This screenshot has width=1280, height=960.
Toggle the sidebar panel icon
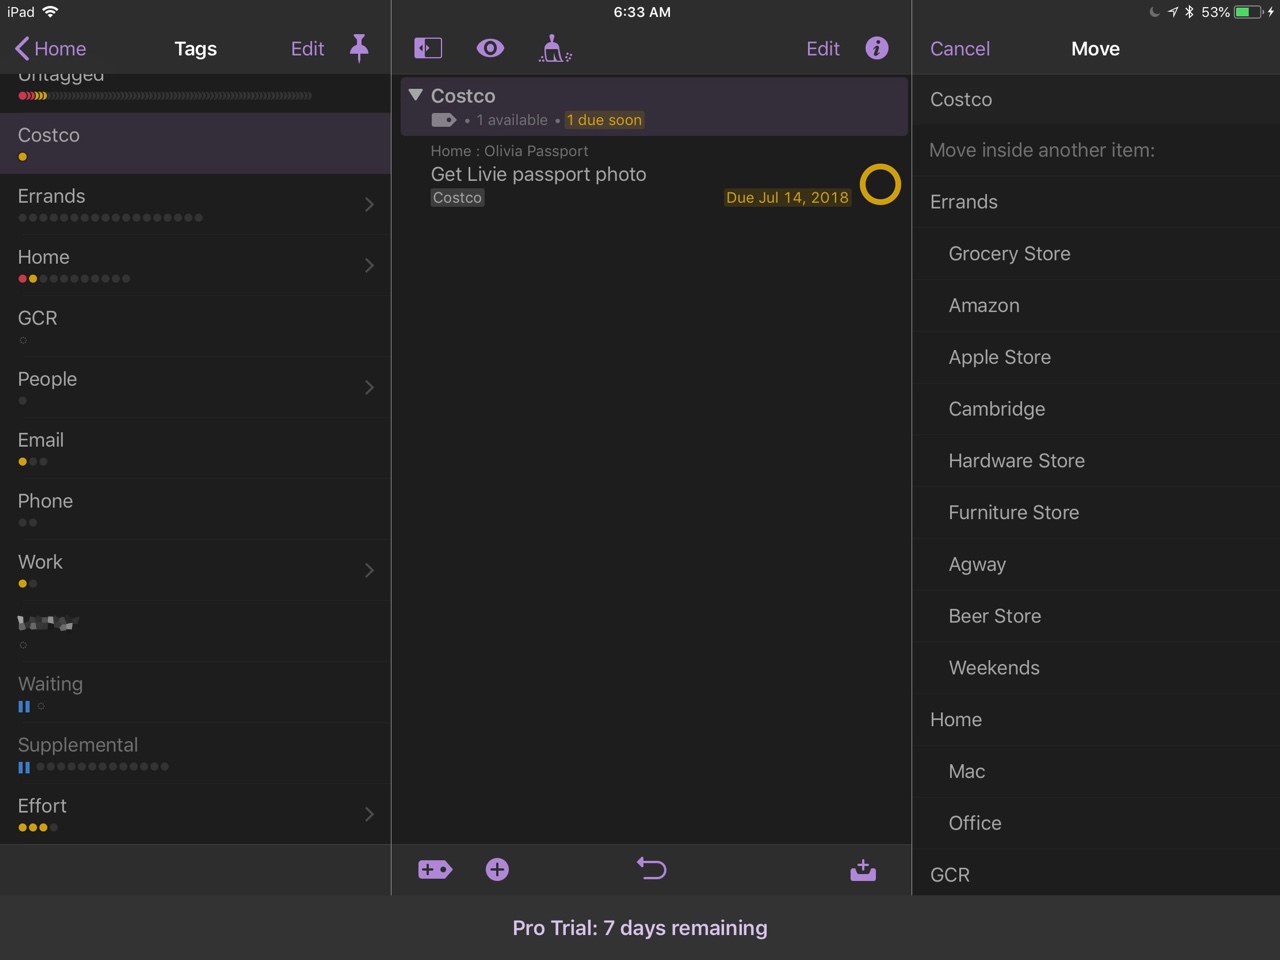428,48
